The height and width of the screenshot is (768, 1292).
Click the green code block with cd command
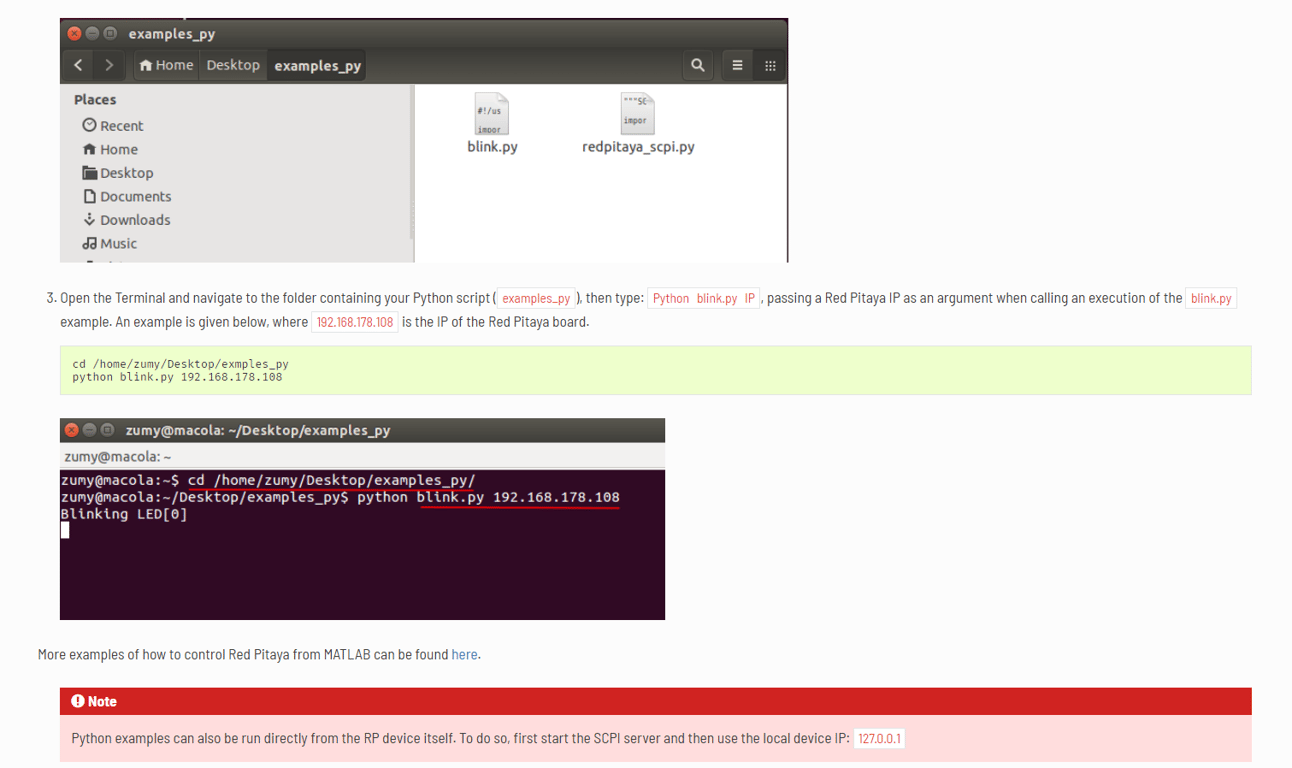tap(655, 370)
